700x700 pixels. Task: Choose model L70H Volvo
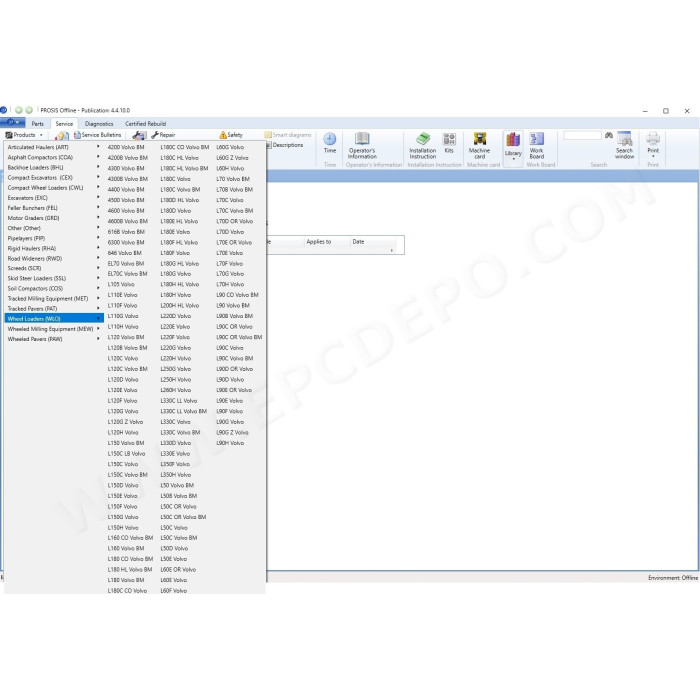pos(230,284)
